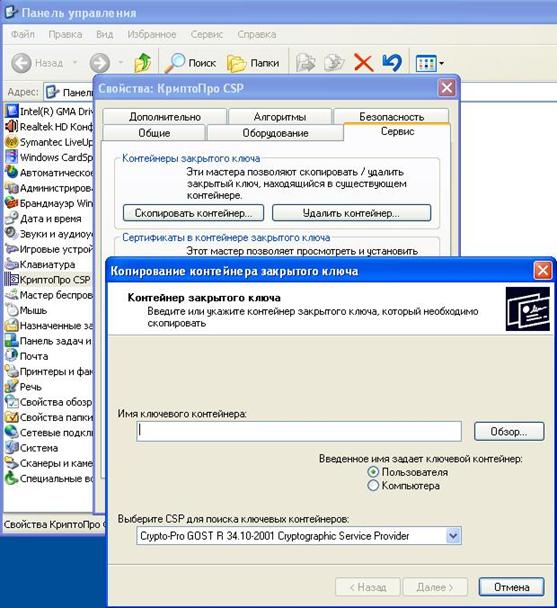
Task: Click the Copy To folder toolbar icon
Action: click(334, 63)
